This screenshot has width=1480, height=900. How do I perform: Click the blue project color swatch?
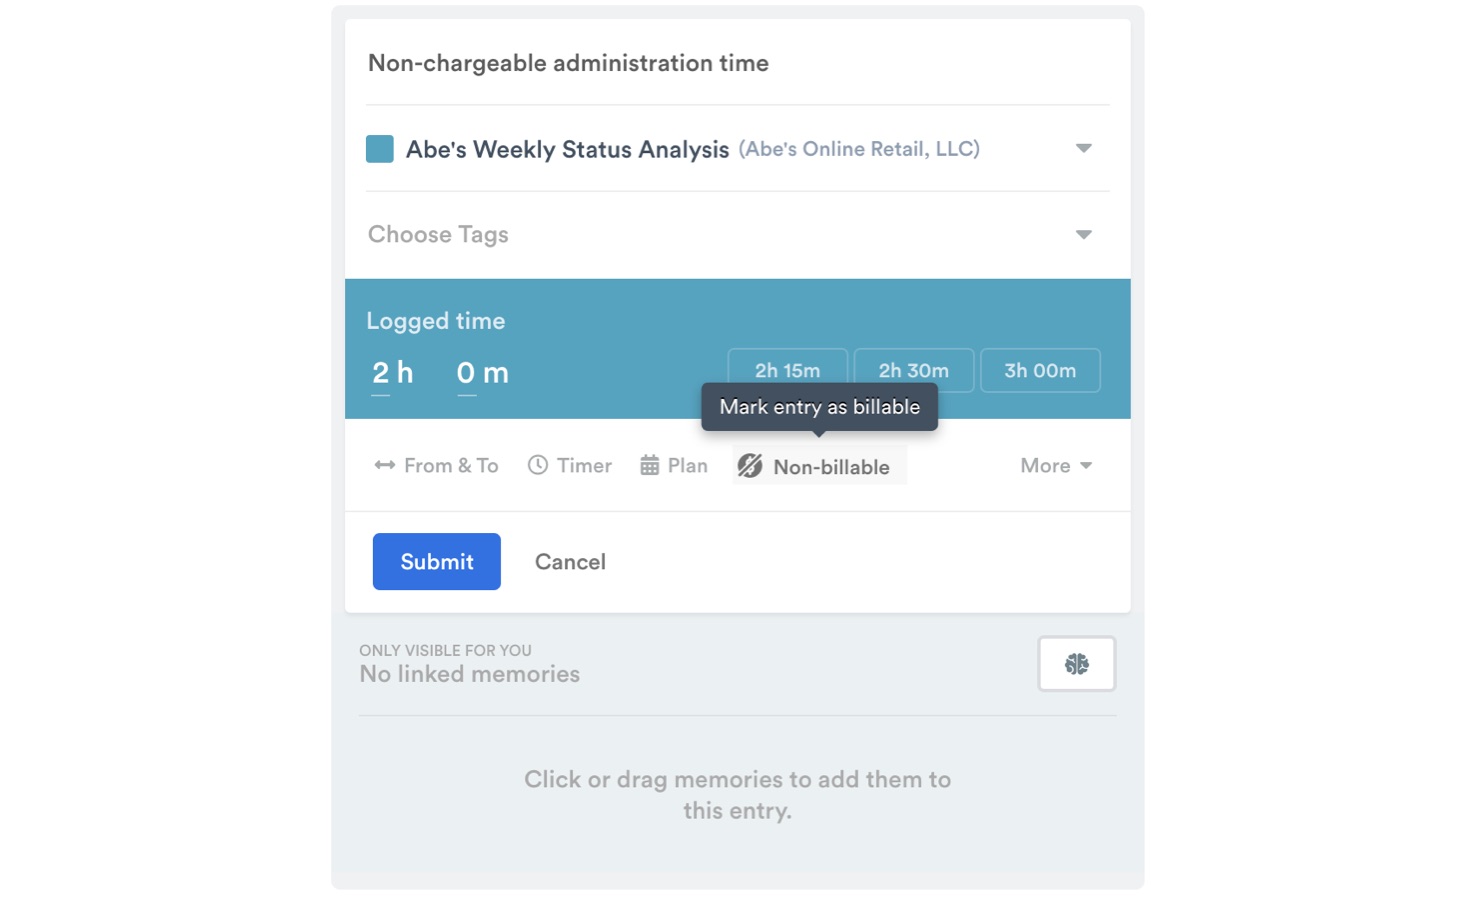tap(380, 149)
